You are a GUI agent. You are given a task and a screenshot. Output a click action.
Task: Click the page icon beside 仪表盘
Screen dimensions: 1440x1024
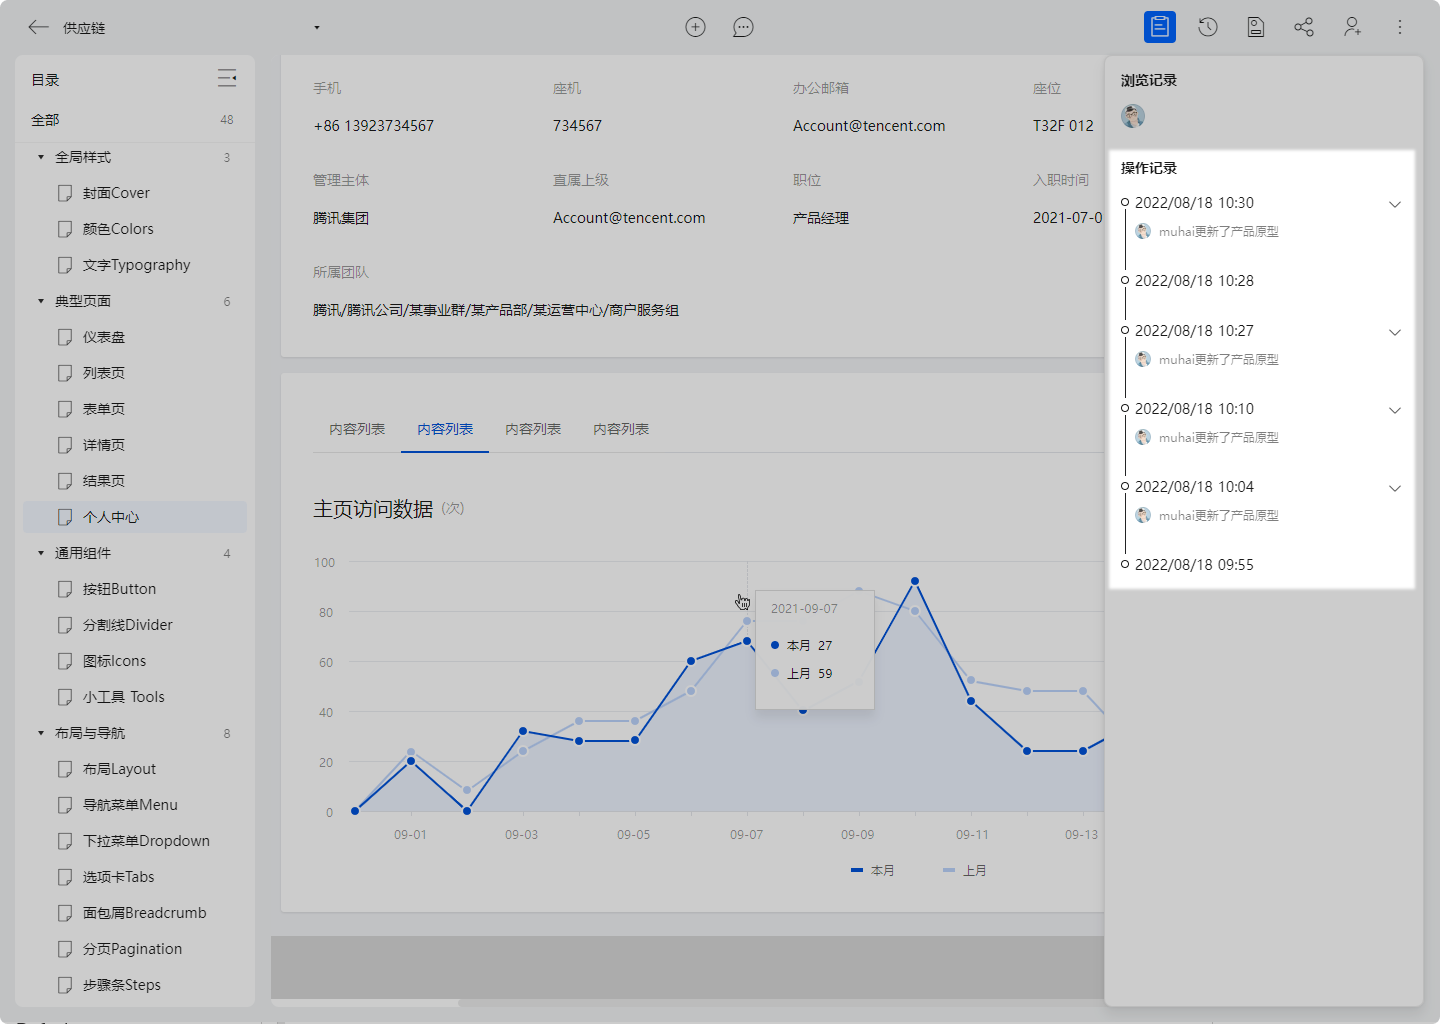click(65, 337)
